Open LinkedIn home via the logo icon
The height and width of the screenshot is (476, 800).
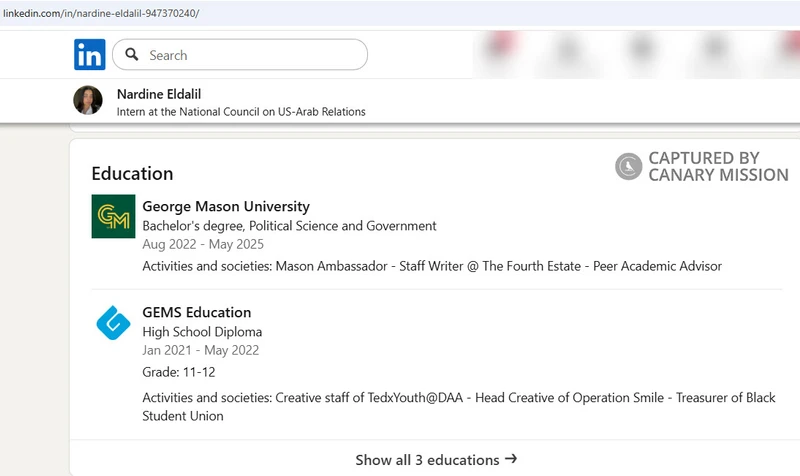[90, 54]
